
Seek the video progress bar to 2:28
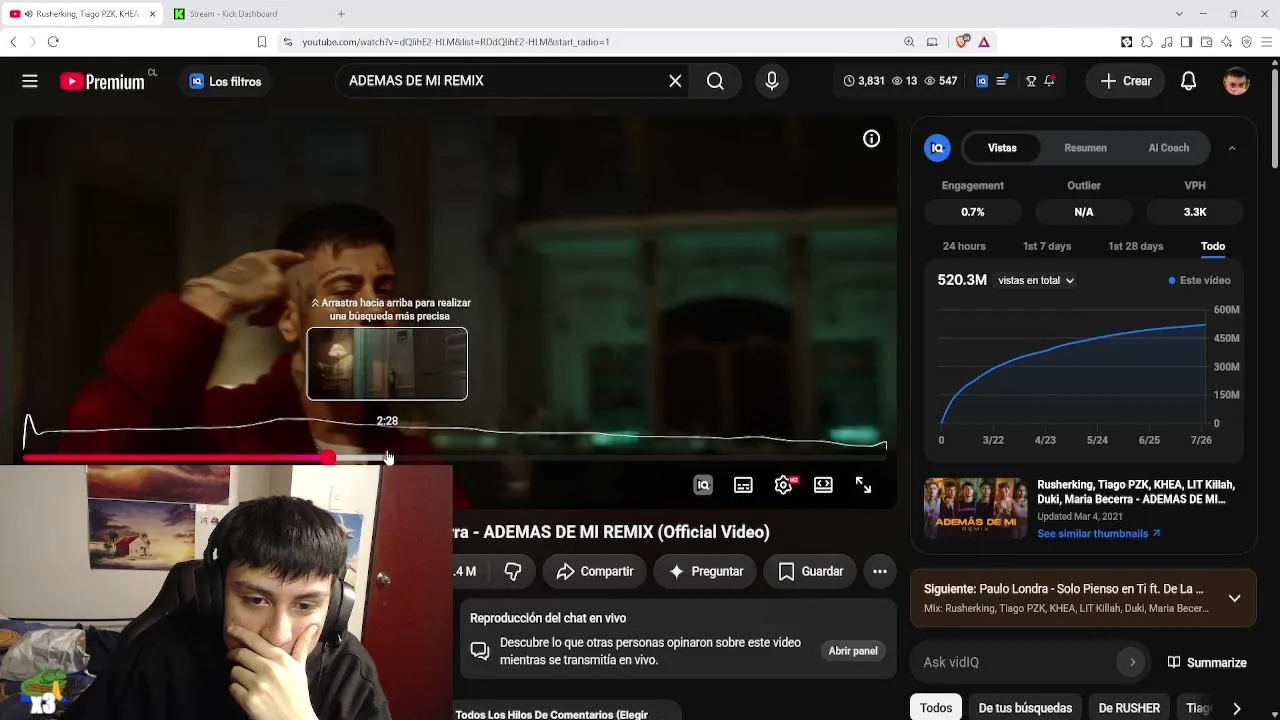coord(388,458)
